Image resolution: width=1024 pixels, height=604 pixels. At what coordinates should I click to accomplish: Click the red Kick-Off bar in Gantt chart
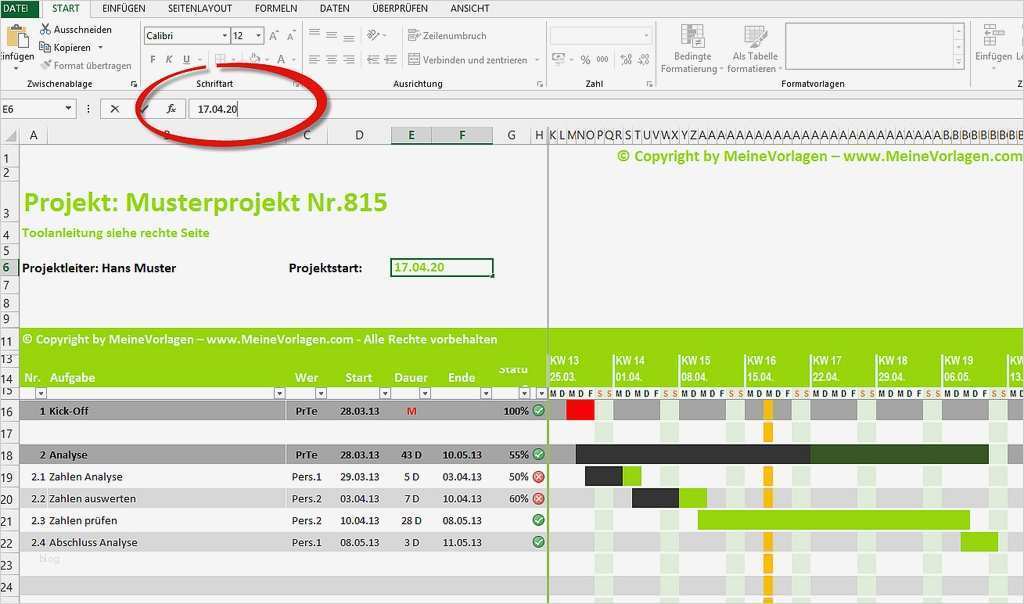pyautogui.click(x=580, y=411)
